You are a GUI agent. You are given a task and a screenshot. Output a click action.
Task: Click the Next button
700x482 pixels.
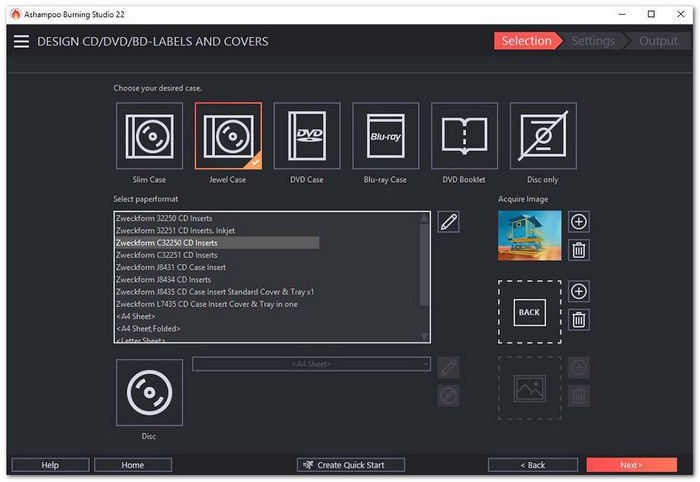coord(631,465)
